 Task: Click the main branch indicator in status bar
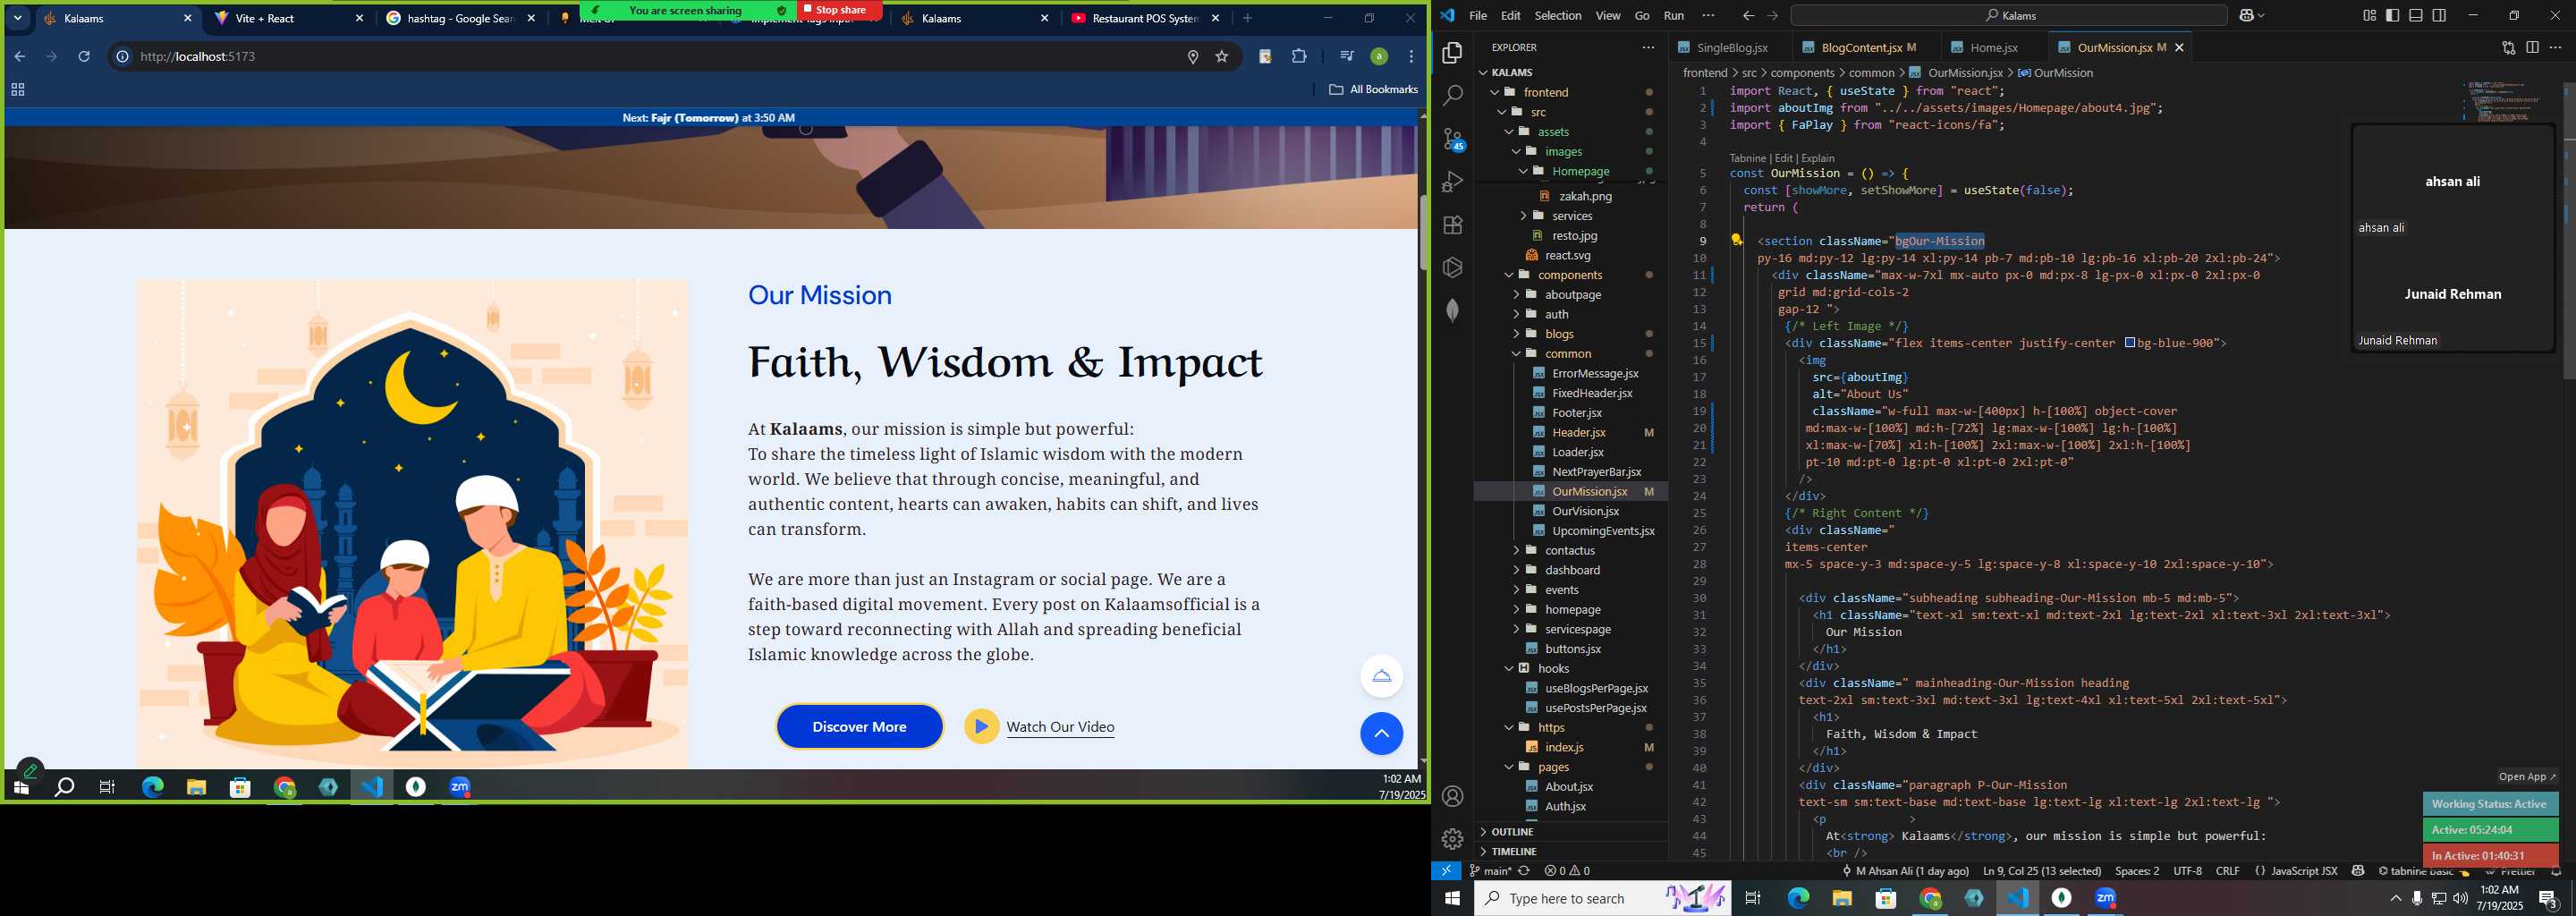[x=1490, y=871]
